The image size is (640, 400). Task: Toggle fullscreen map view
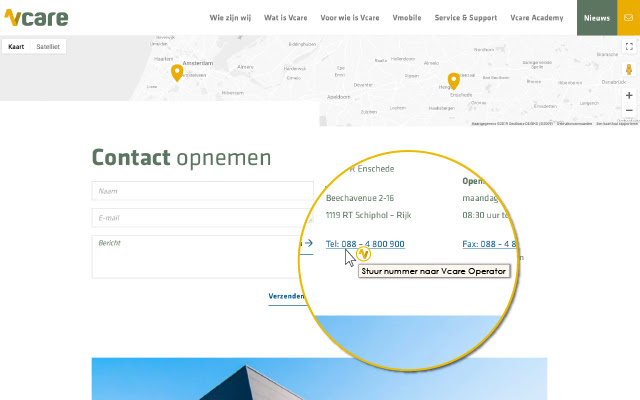click(x=628, y=47)
